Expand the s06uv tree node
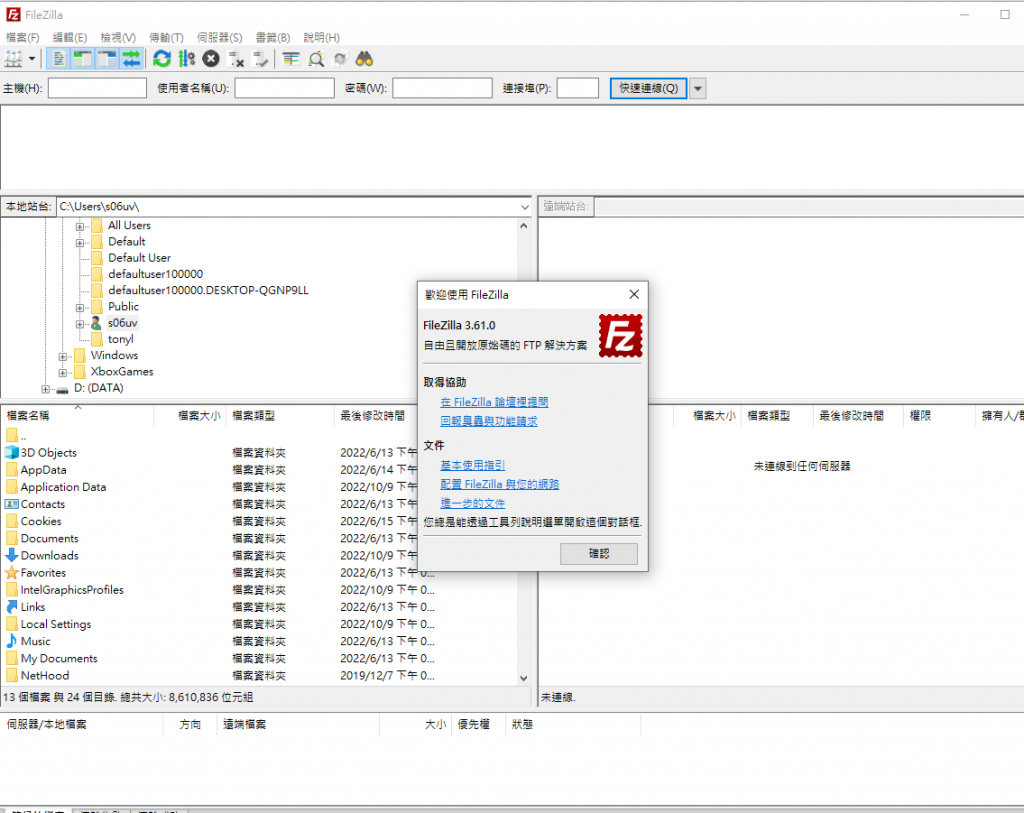The width and height of the screenshot is (1024, 813). (80, 324)
